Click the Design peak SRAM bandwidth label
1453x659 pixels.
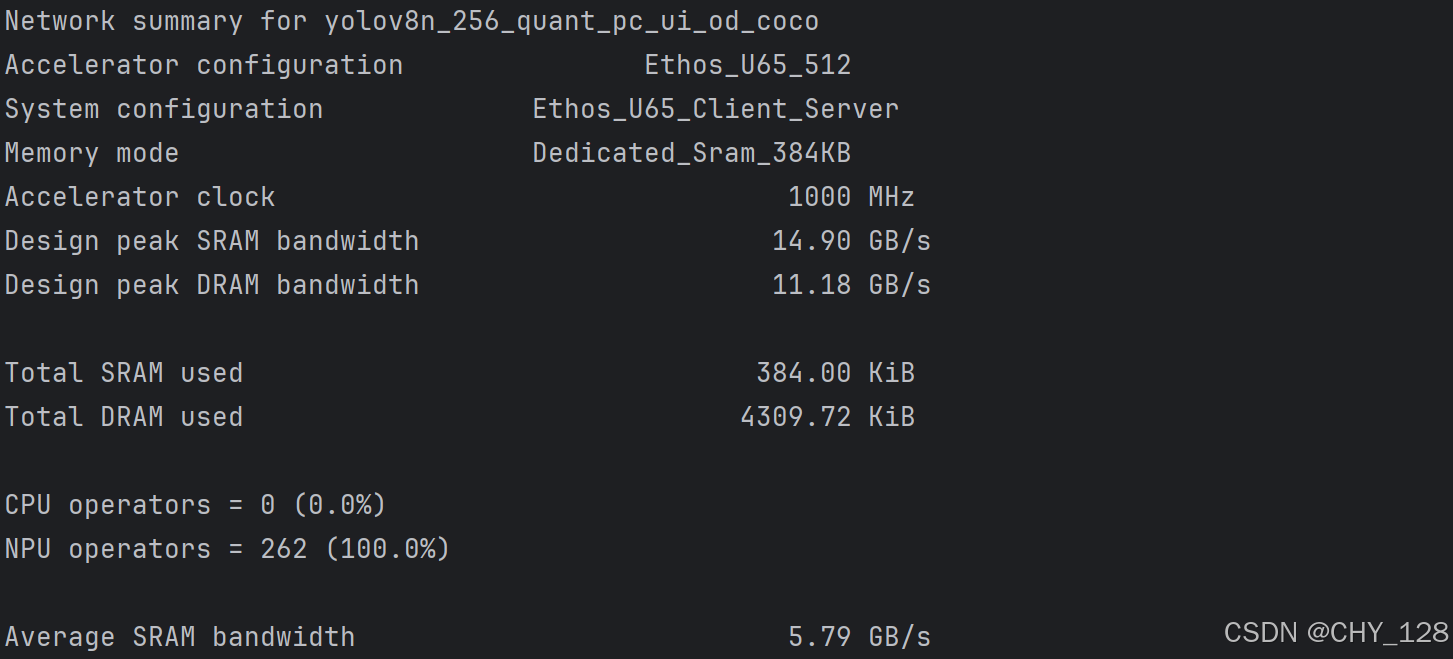pyautogui.click(x=212, y=241)
